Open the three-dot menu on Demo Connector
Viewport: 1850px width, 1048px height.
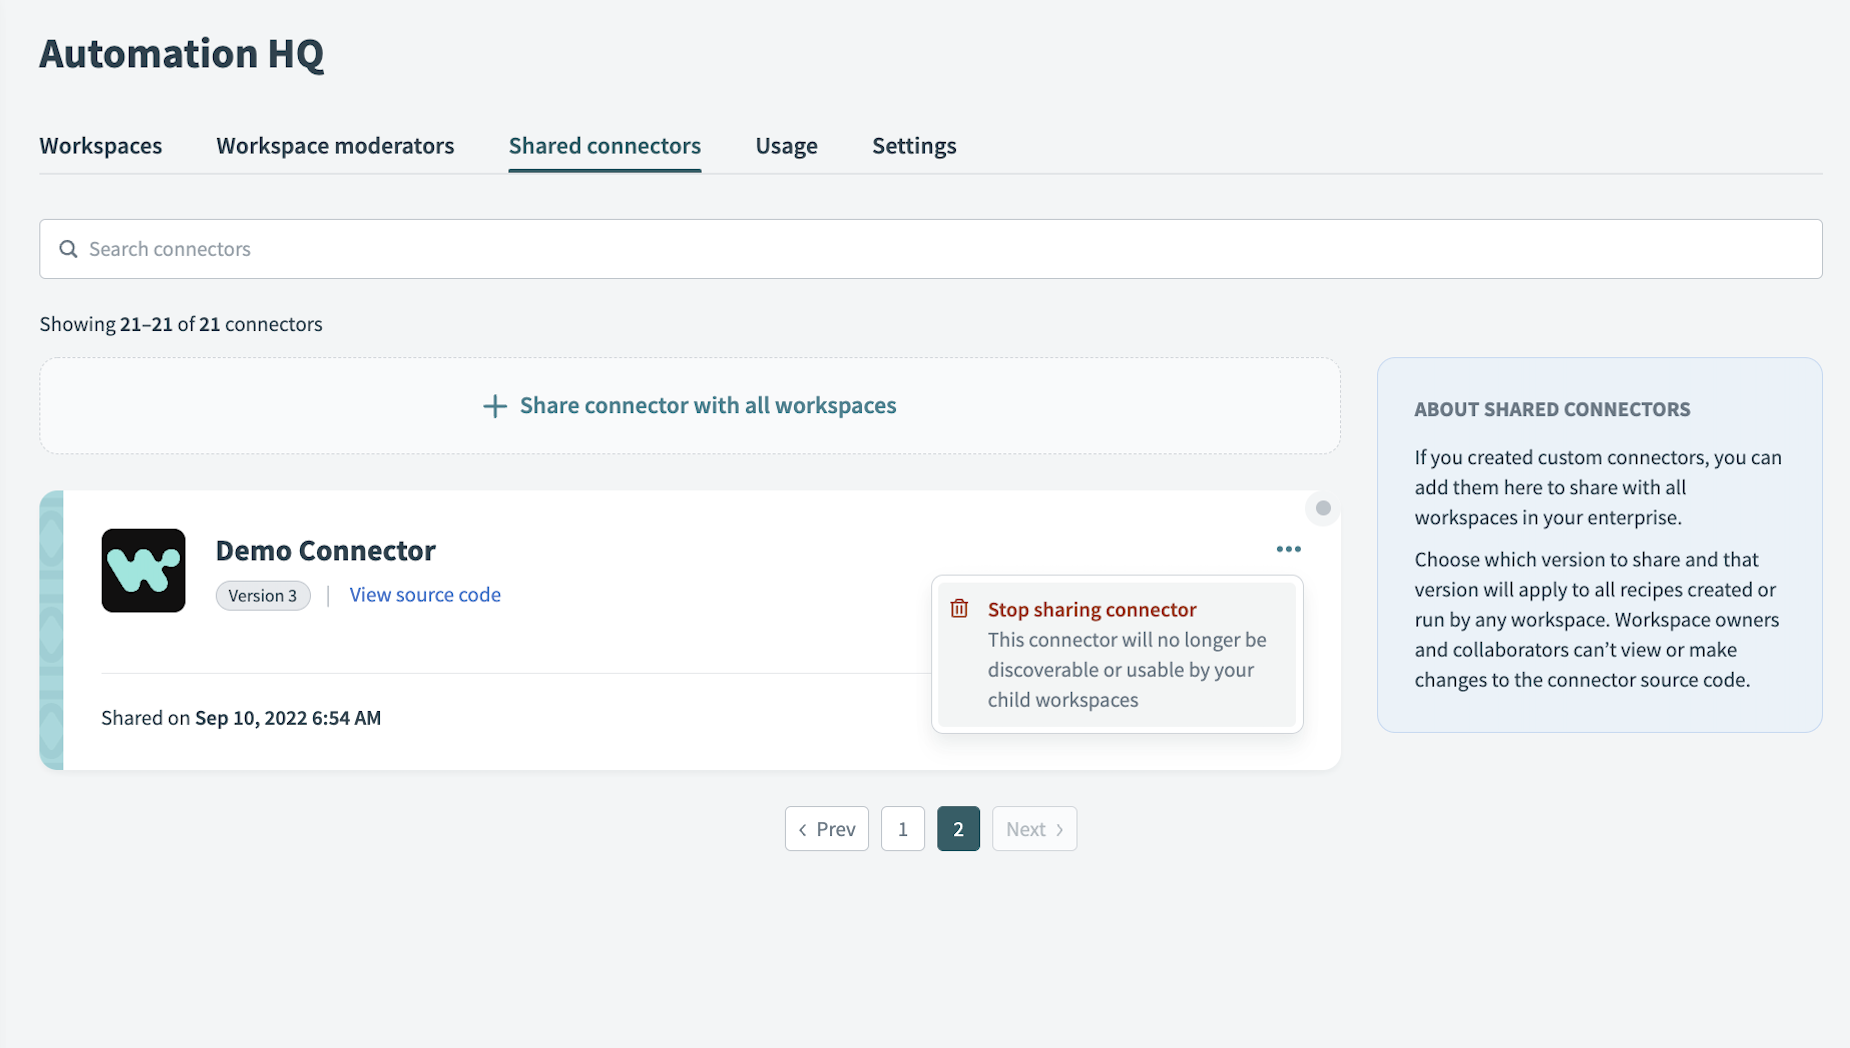click(1288, 549)
